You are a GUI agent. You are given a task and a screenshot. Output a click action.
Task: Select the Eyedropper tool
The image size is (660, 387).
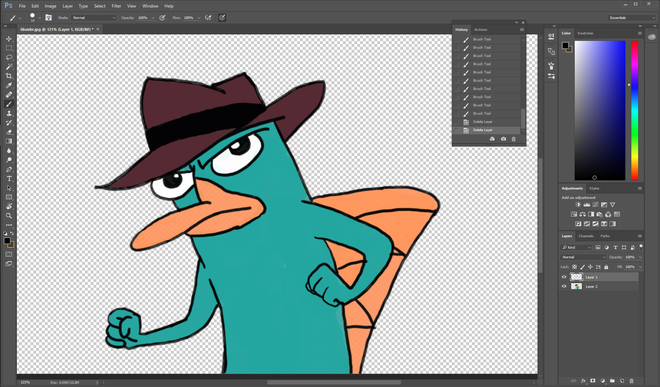tap(9, 85)
